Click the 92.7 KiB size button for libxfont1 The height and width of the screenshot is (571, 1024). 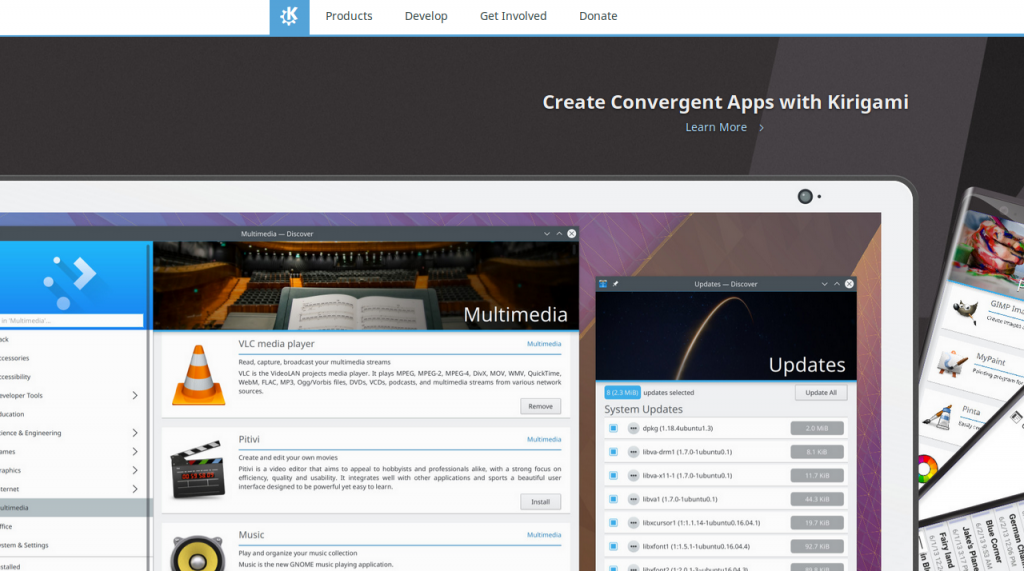point(817,546)
